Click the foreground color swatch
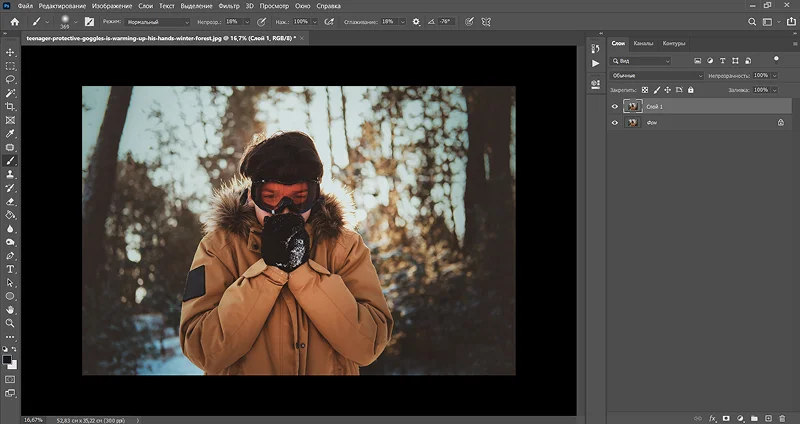The height and width of the screenshot is (424, 800). pyautogui.click(x=7, y=360)
